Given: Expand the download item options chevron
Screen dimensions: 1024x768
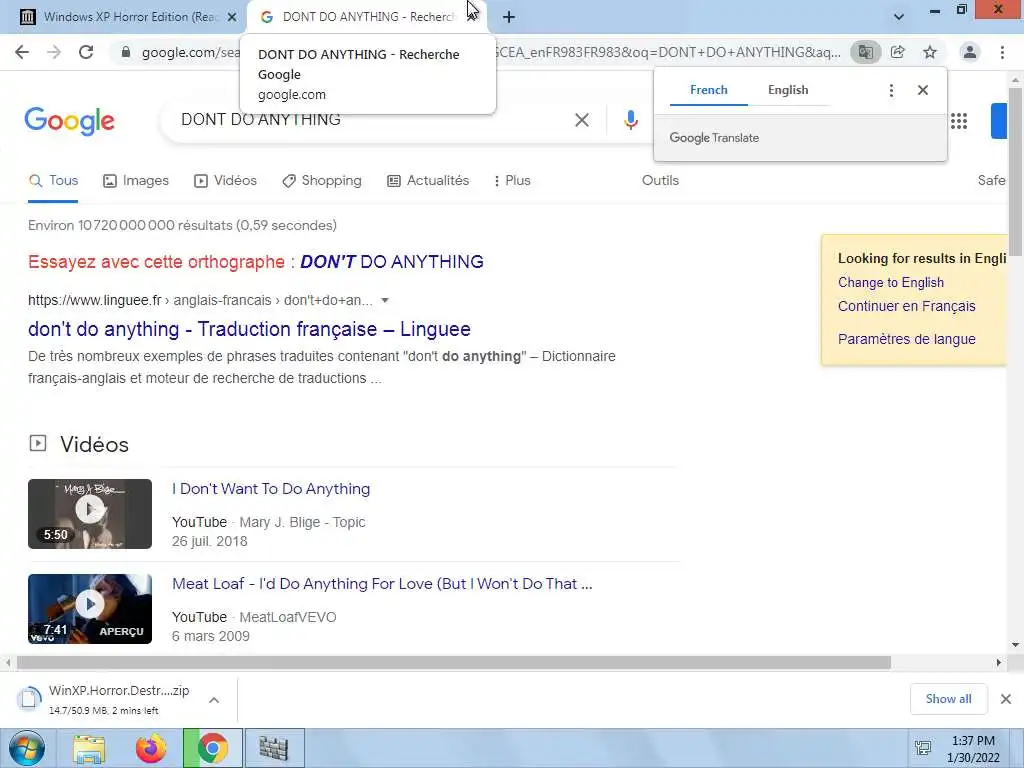Looking at the screenshot, I should [214, 700].
